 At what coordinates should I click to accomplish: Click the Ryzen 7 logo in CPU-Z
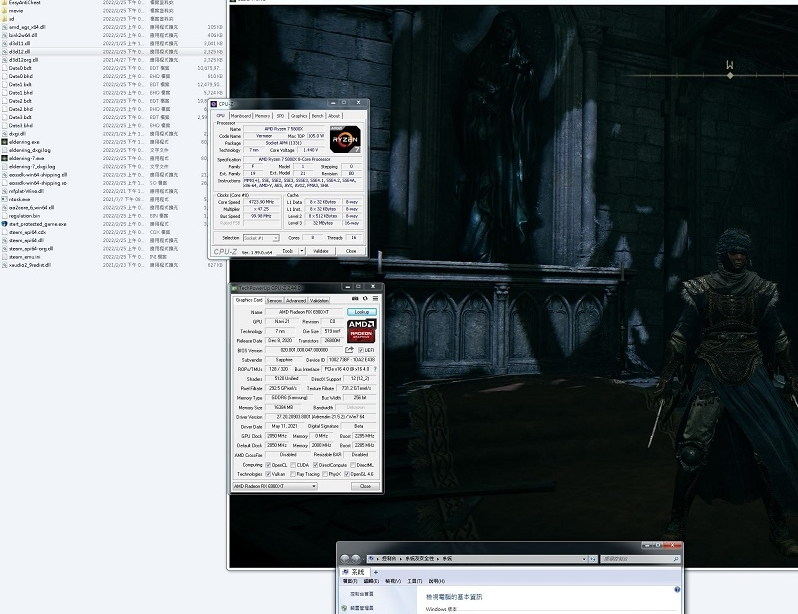pos(343,138)
